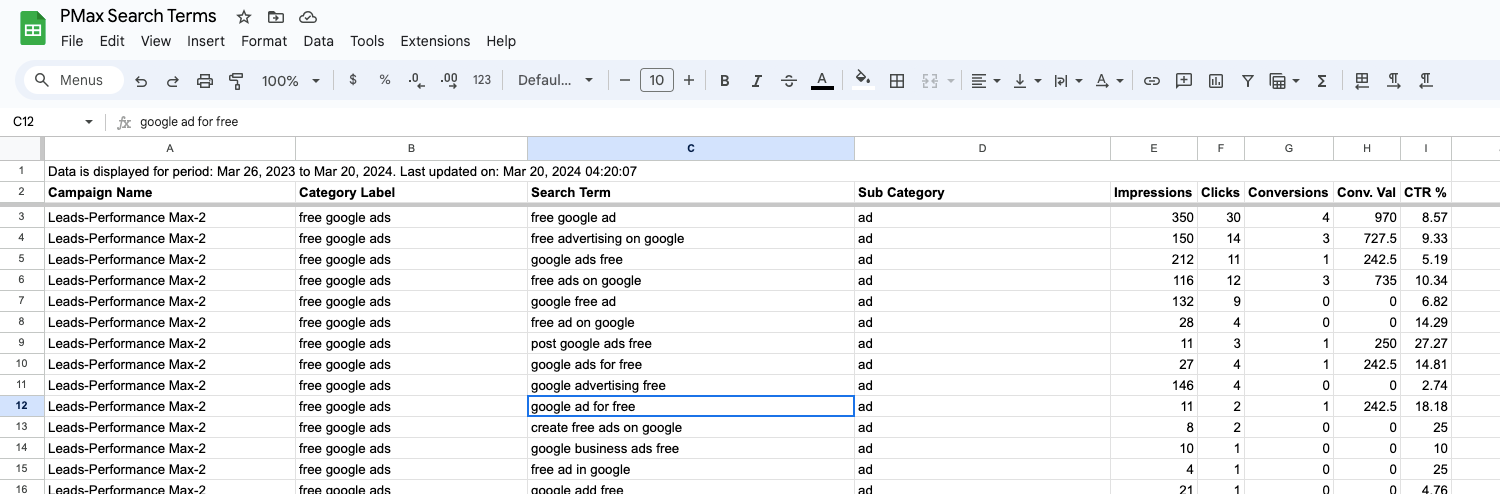Star the PMax Search Terms document

(244, 17)
